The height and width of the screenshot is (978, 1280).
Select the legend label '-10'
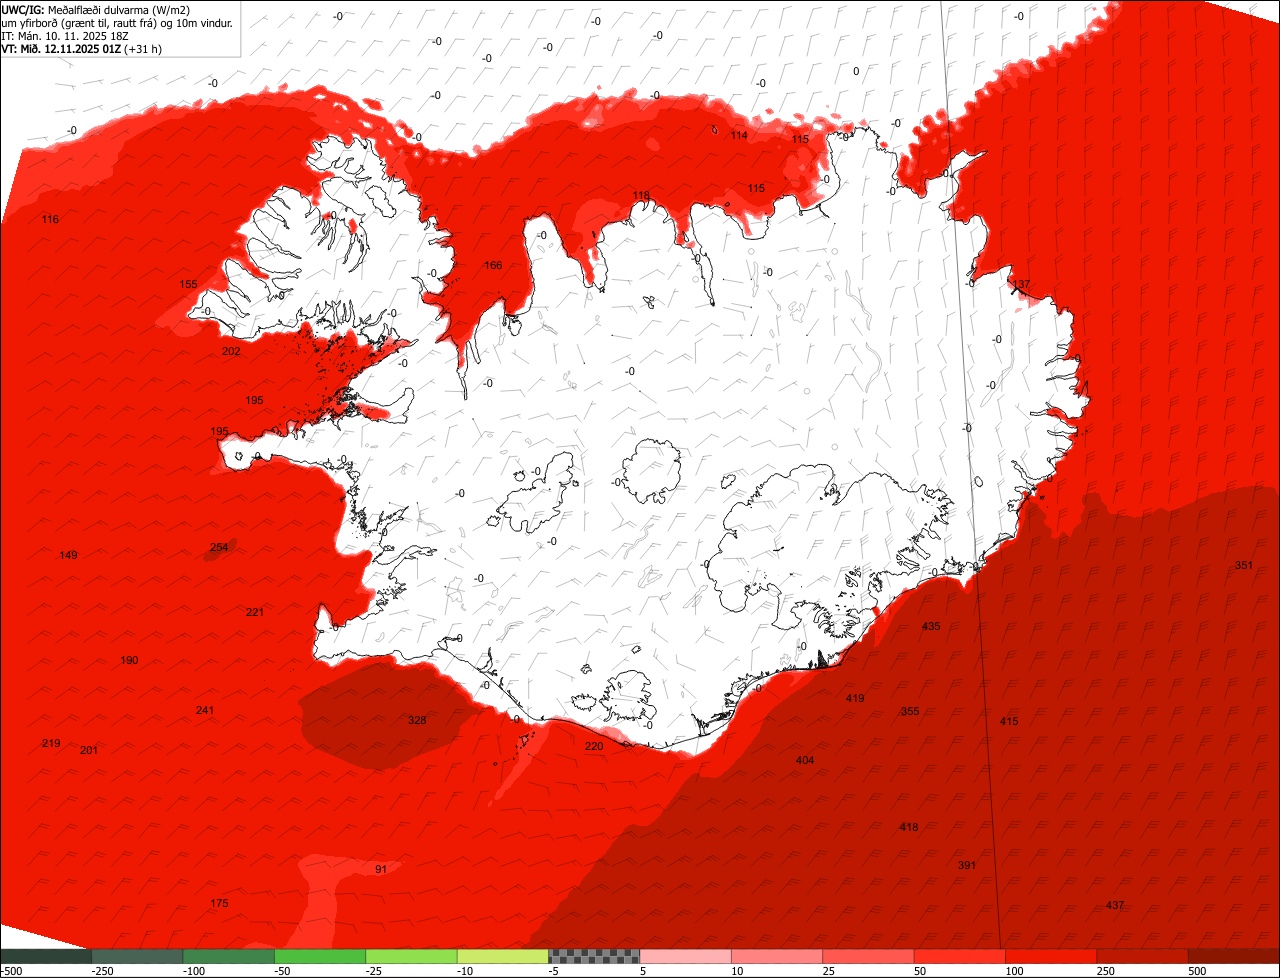(465, 971)
